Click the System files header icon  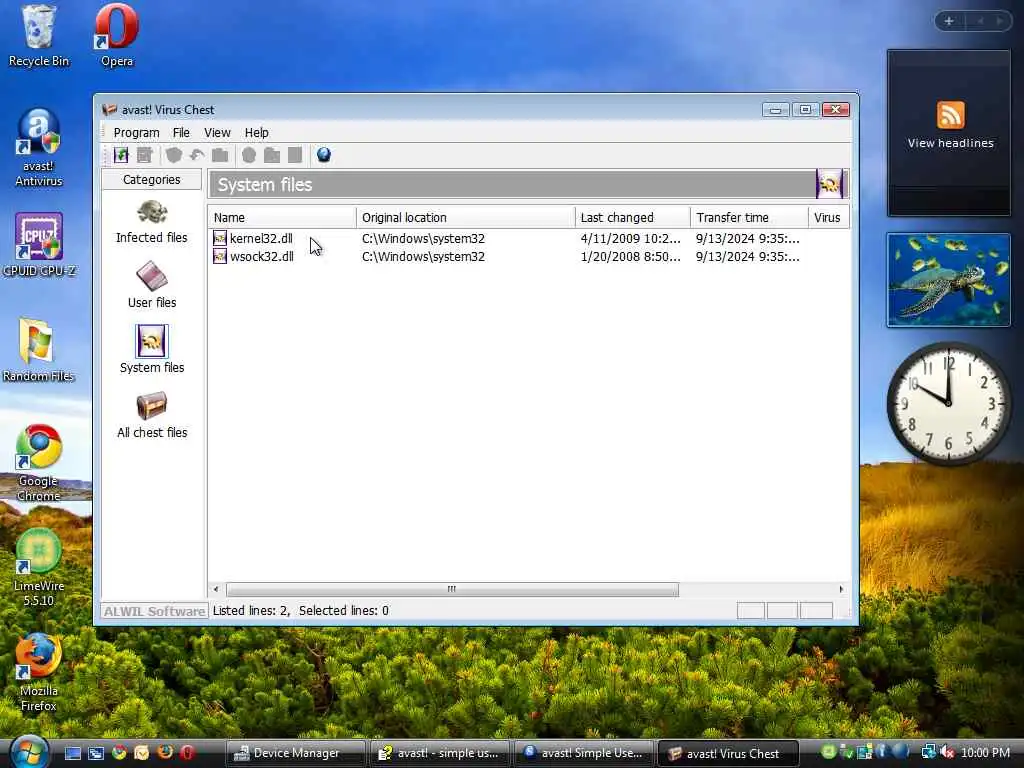click(830, 184)
